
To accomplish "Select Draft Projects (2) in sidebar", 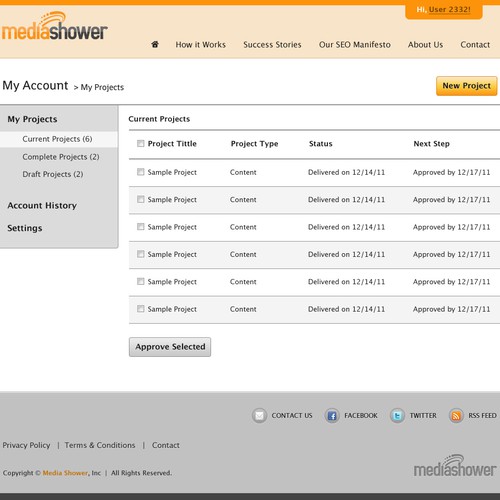I will (53, 174).
